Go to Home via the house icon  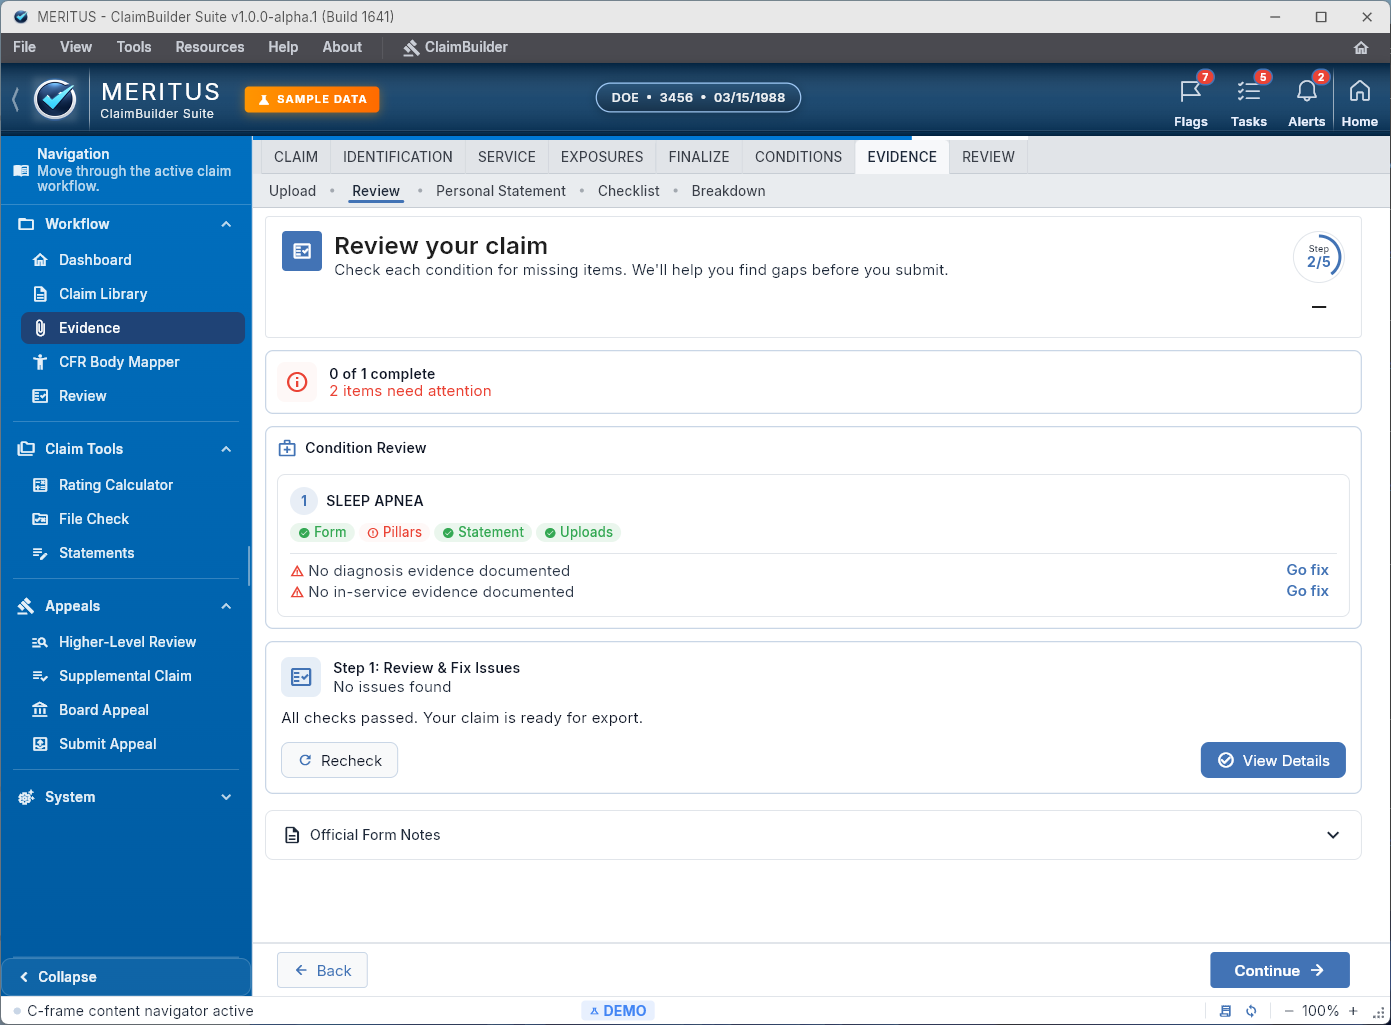pyautogui.click(x=1360, y=99)
